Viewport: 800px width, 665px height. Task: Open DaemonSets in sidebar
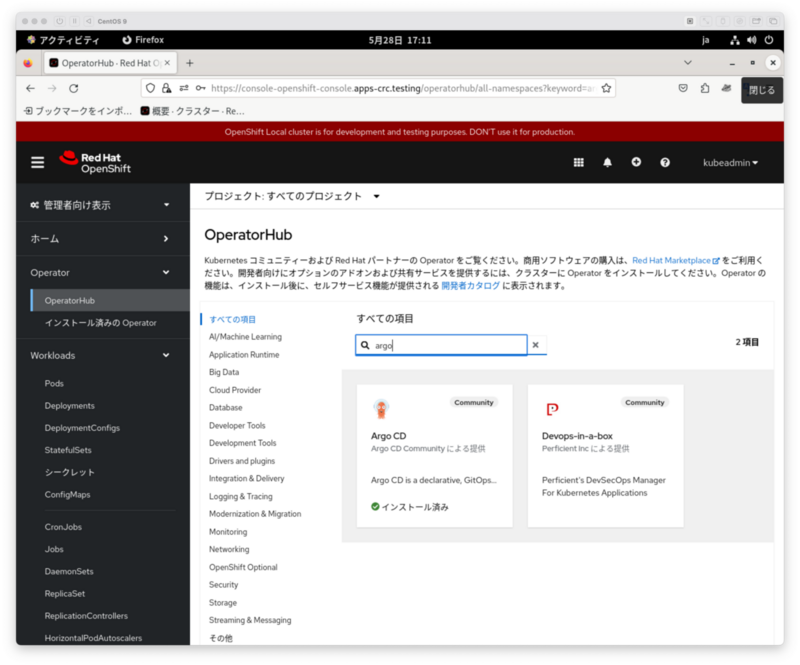click(69, 571)
